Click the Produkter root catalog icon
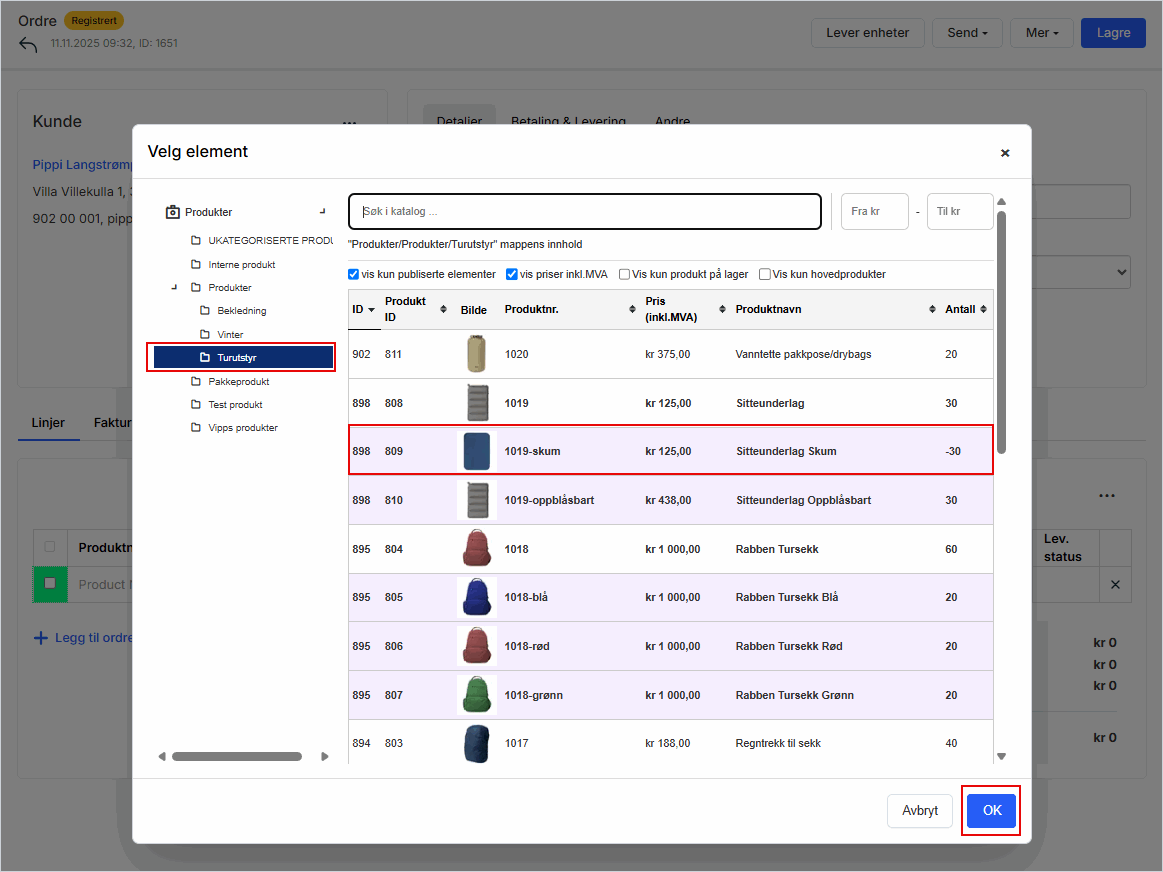This screenshot has height=872, width=1163. [172, 212]
